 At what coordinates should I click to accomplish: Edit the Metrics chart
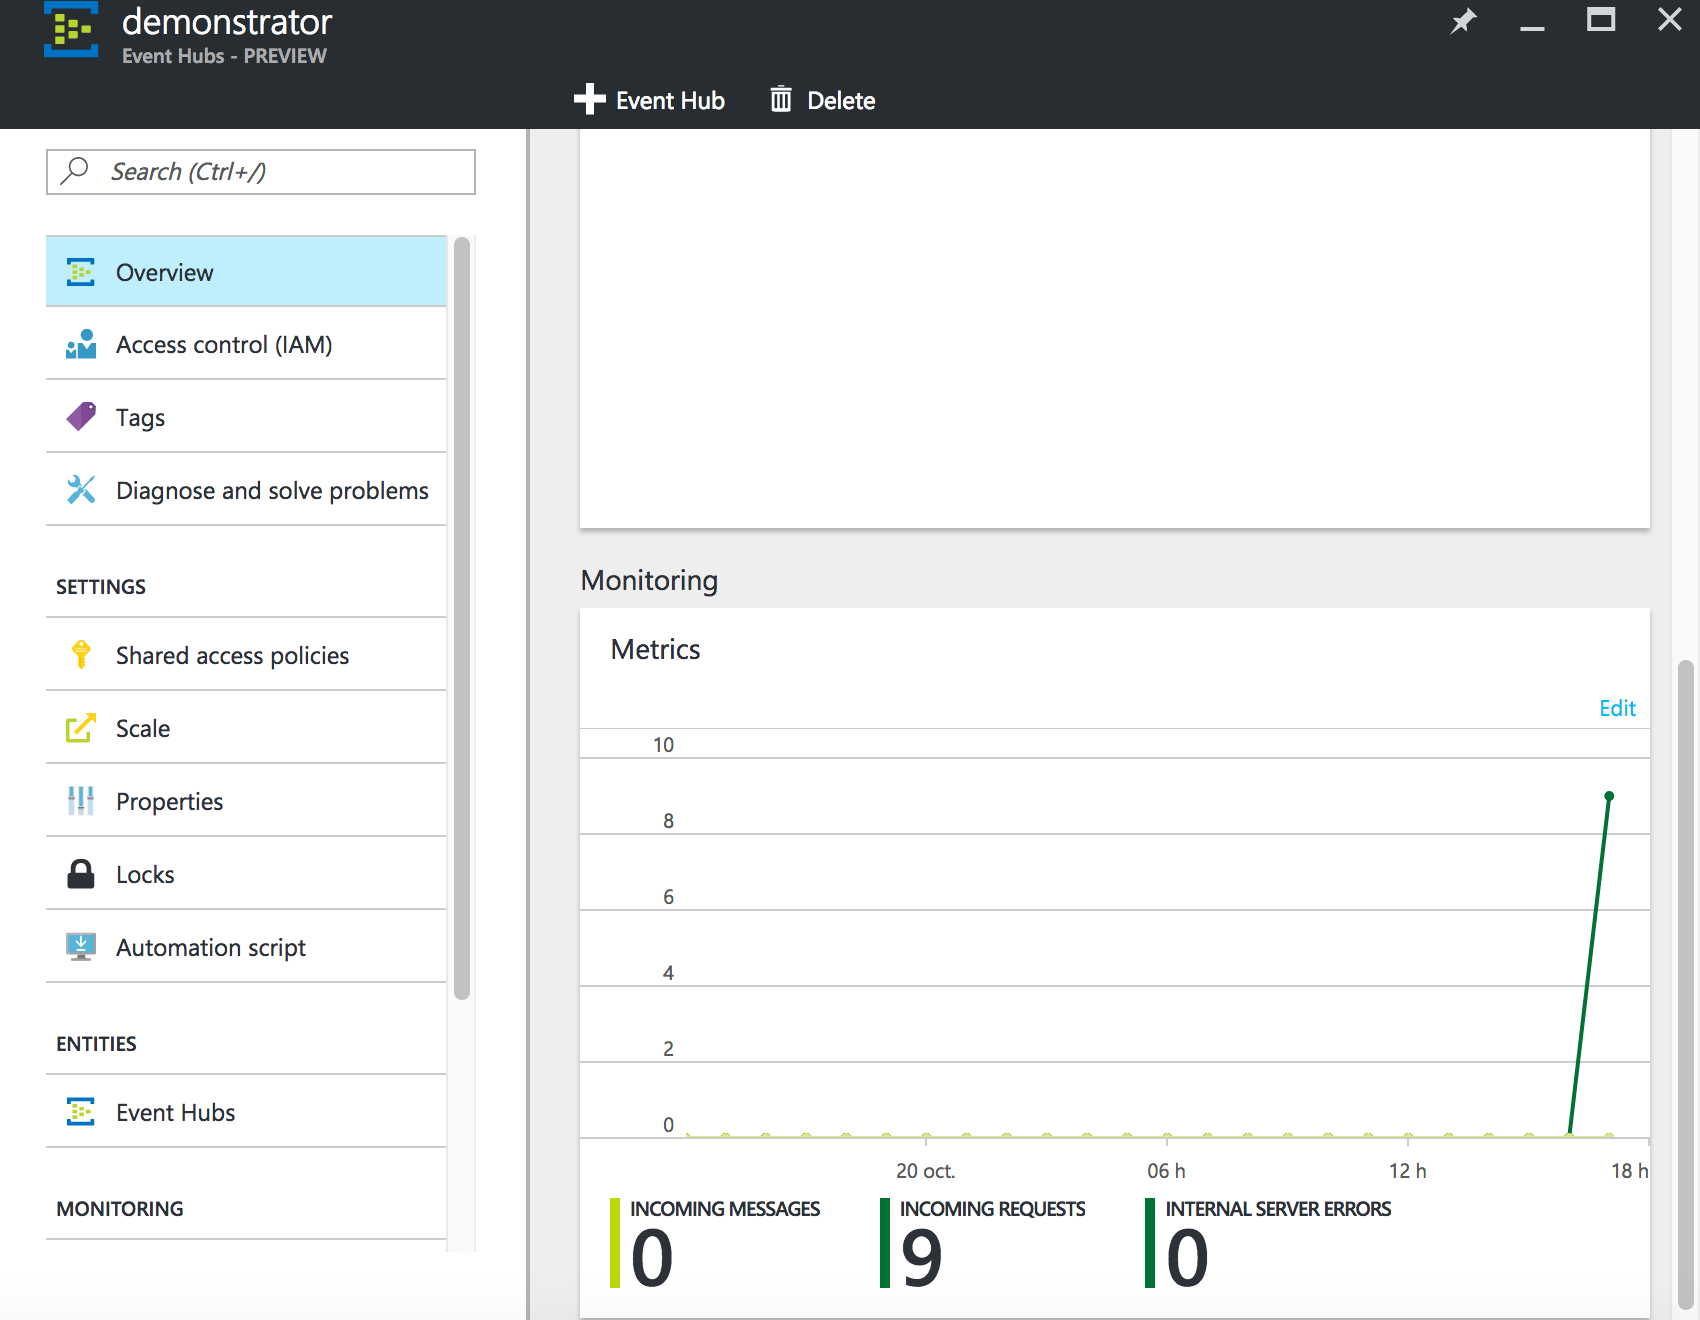click(1616, 708)
